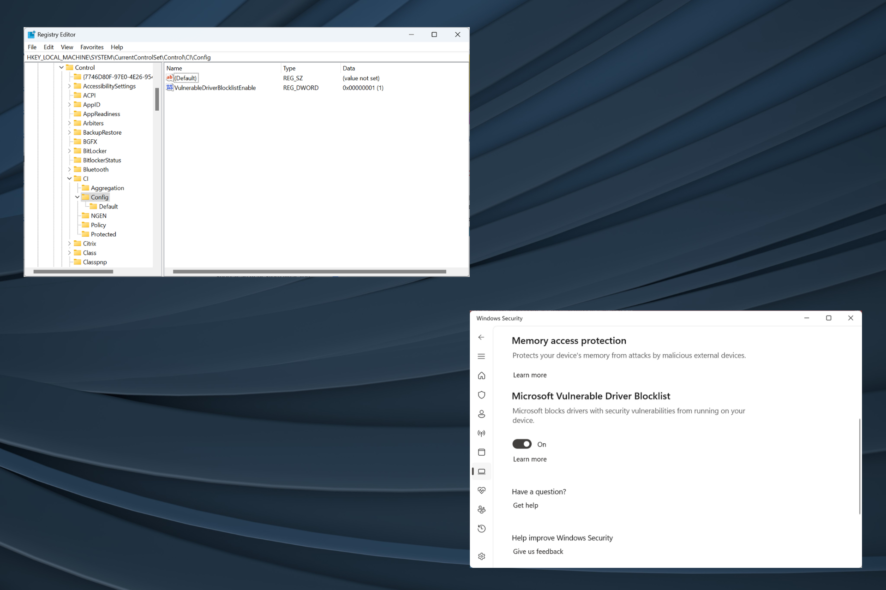This screenshot has width=886, height=590.
Task: Collapse the Config key
Action: click(77, 197)
